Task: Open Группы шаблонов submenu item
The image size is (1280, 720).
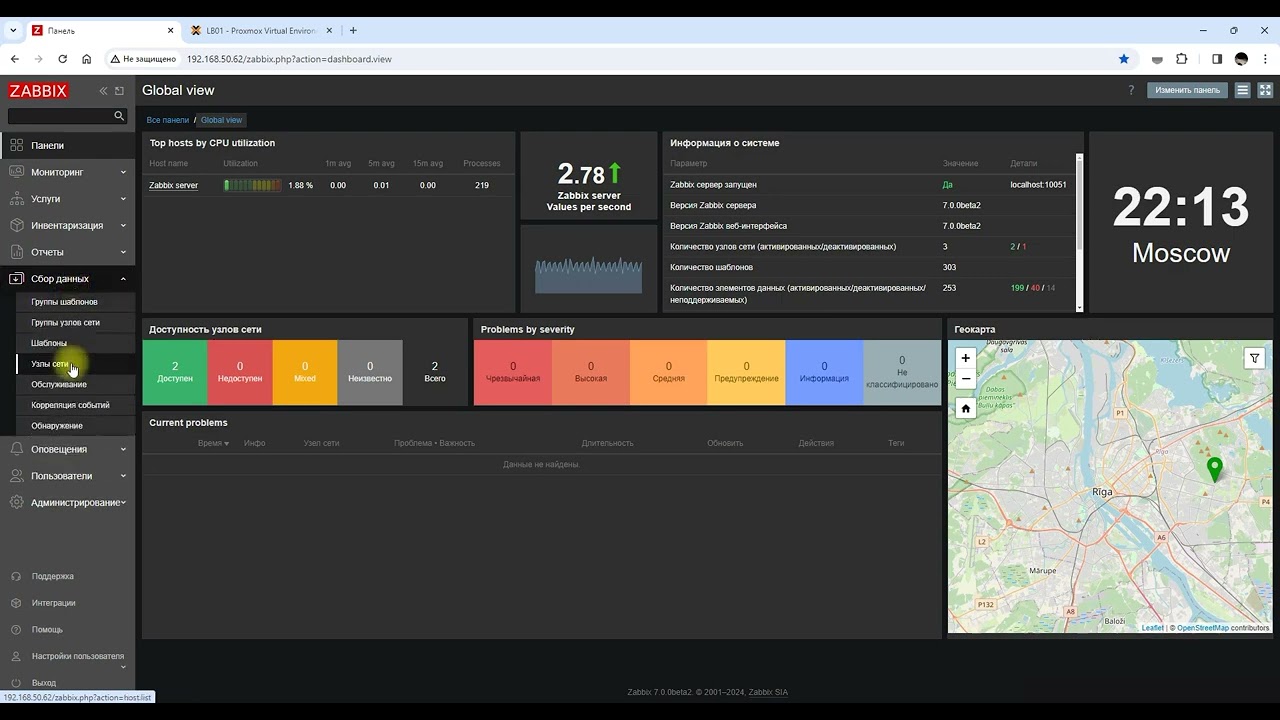Action: [x=64, y=302]
